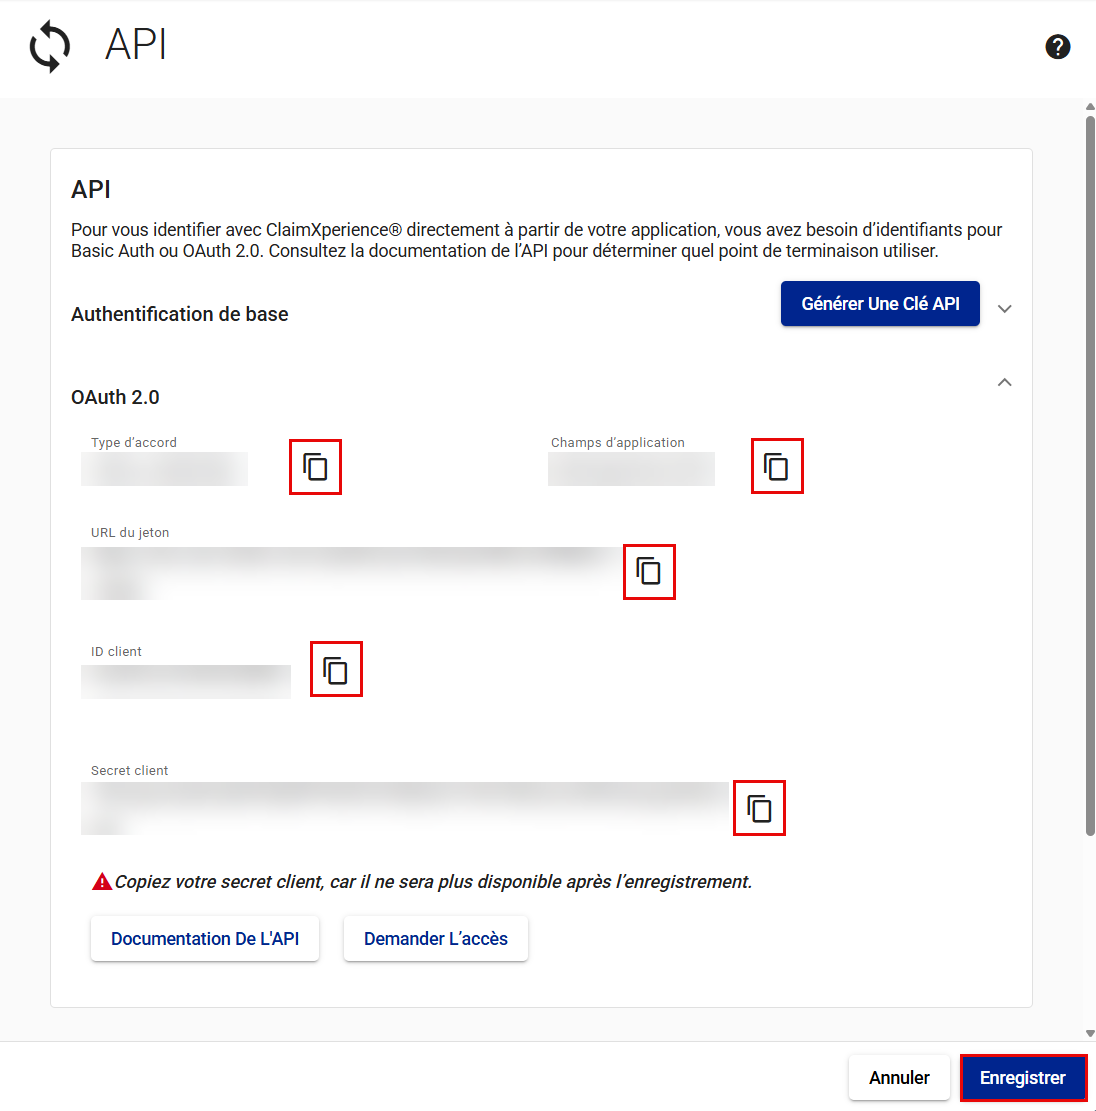Copy the Champs d'application value
This screenshot has width=1096, height=1111.
777,467
